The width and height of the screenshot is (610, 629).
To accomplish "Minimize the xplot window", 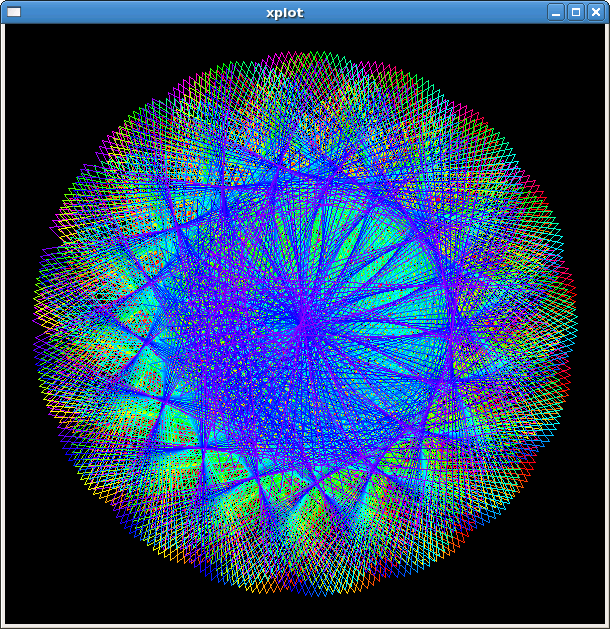I will tap(556, 12).
